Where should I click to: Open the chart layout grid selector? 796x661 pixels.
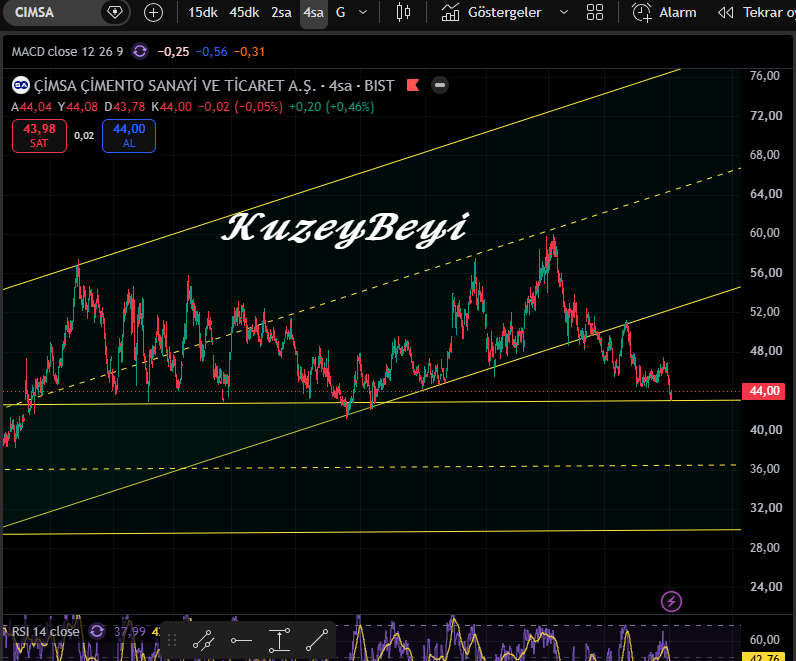point(595,12)
